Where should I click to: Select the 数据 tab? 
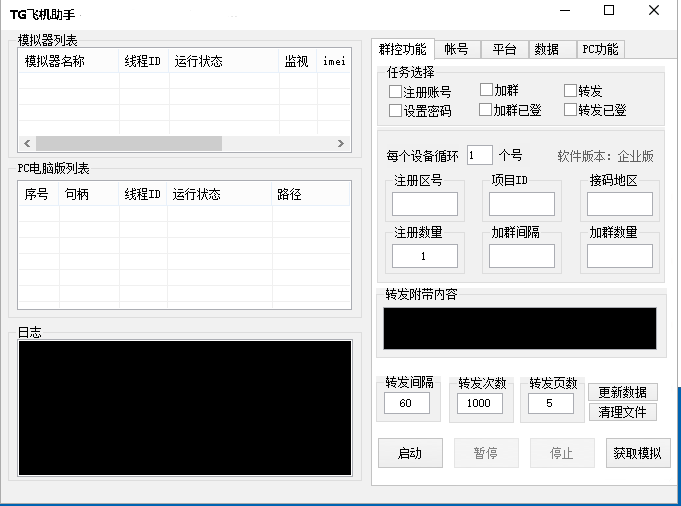tap(547, 49)
